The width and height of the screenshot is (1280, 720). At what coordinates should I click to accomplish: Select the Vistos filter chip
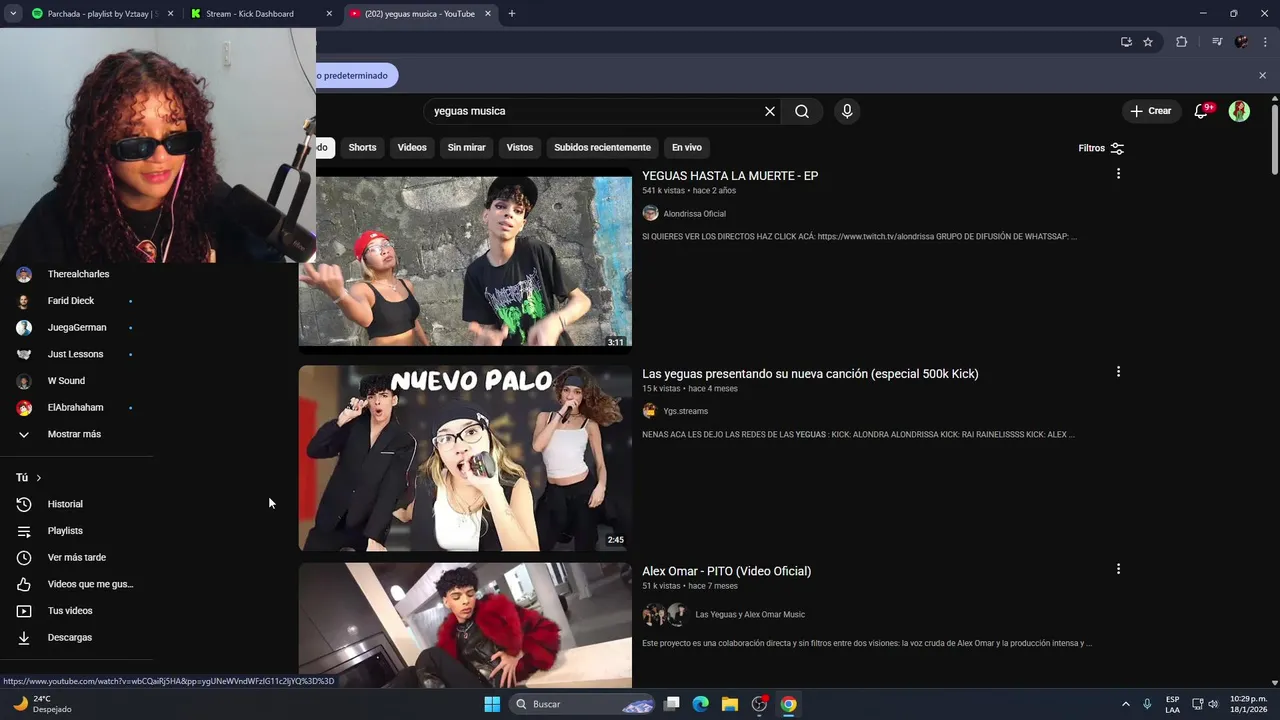tap(520, 147)
